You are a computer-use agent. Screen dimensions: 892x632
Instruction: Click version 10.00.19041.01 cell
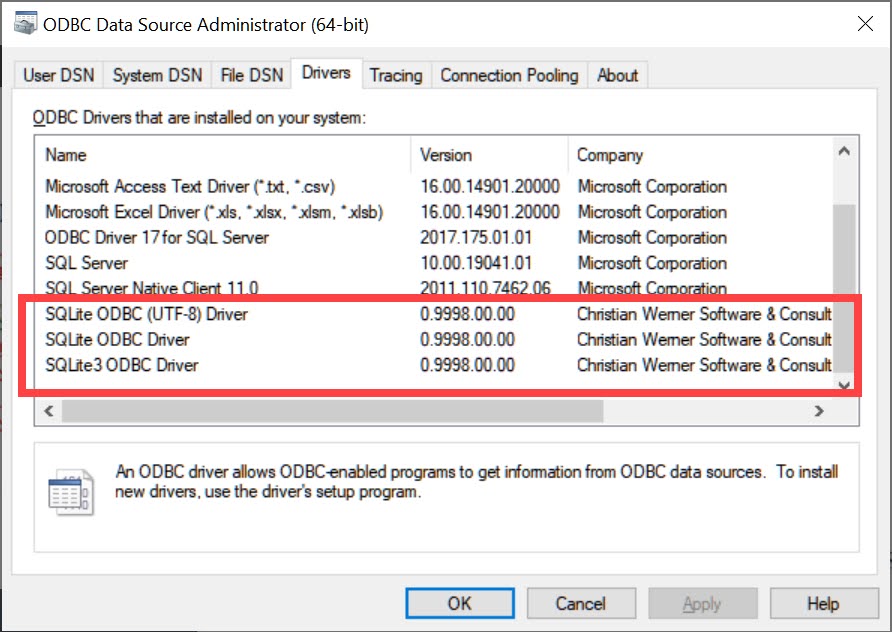click(476, 263)
